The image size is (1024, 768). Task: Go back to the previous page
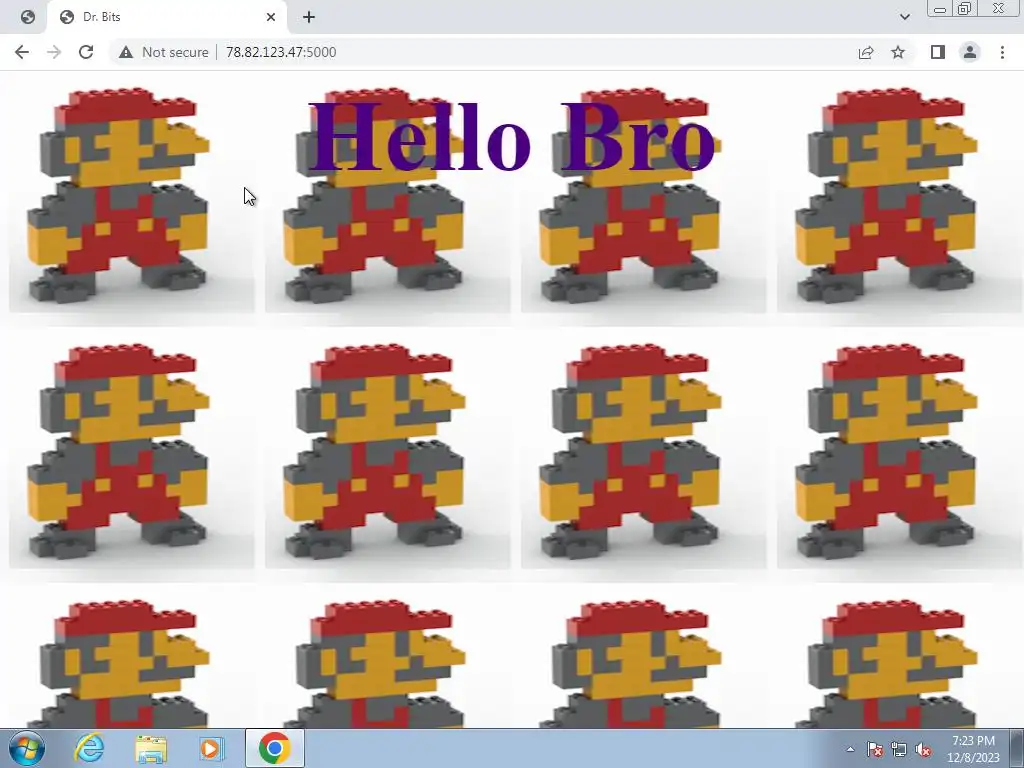point(22,52)
